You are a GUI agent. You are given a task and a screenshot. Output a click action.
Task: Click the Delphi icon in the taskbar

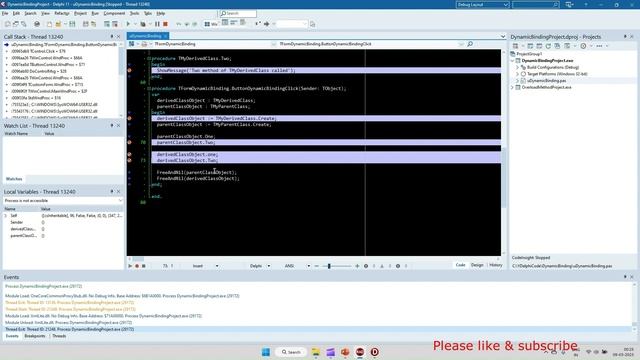[374, 352]
